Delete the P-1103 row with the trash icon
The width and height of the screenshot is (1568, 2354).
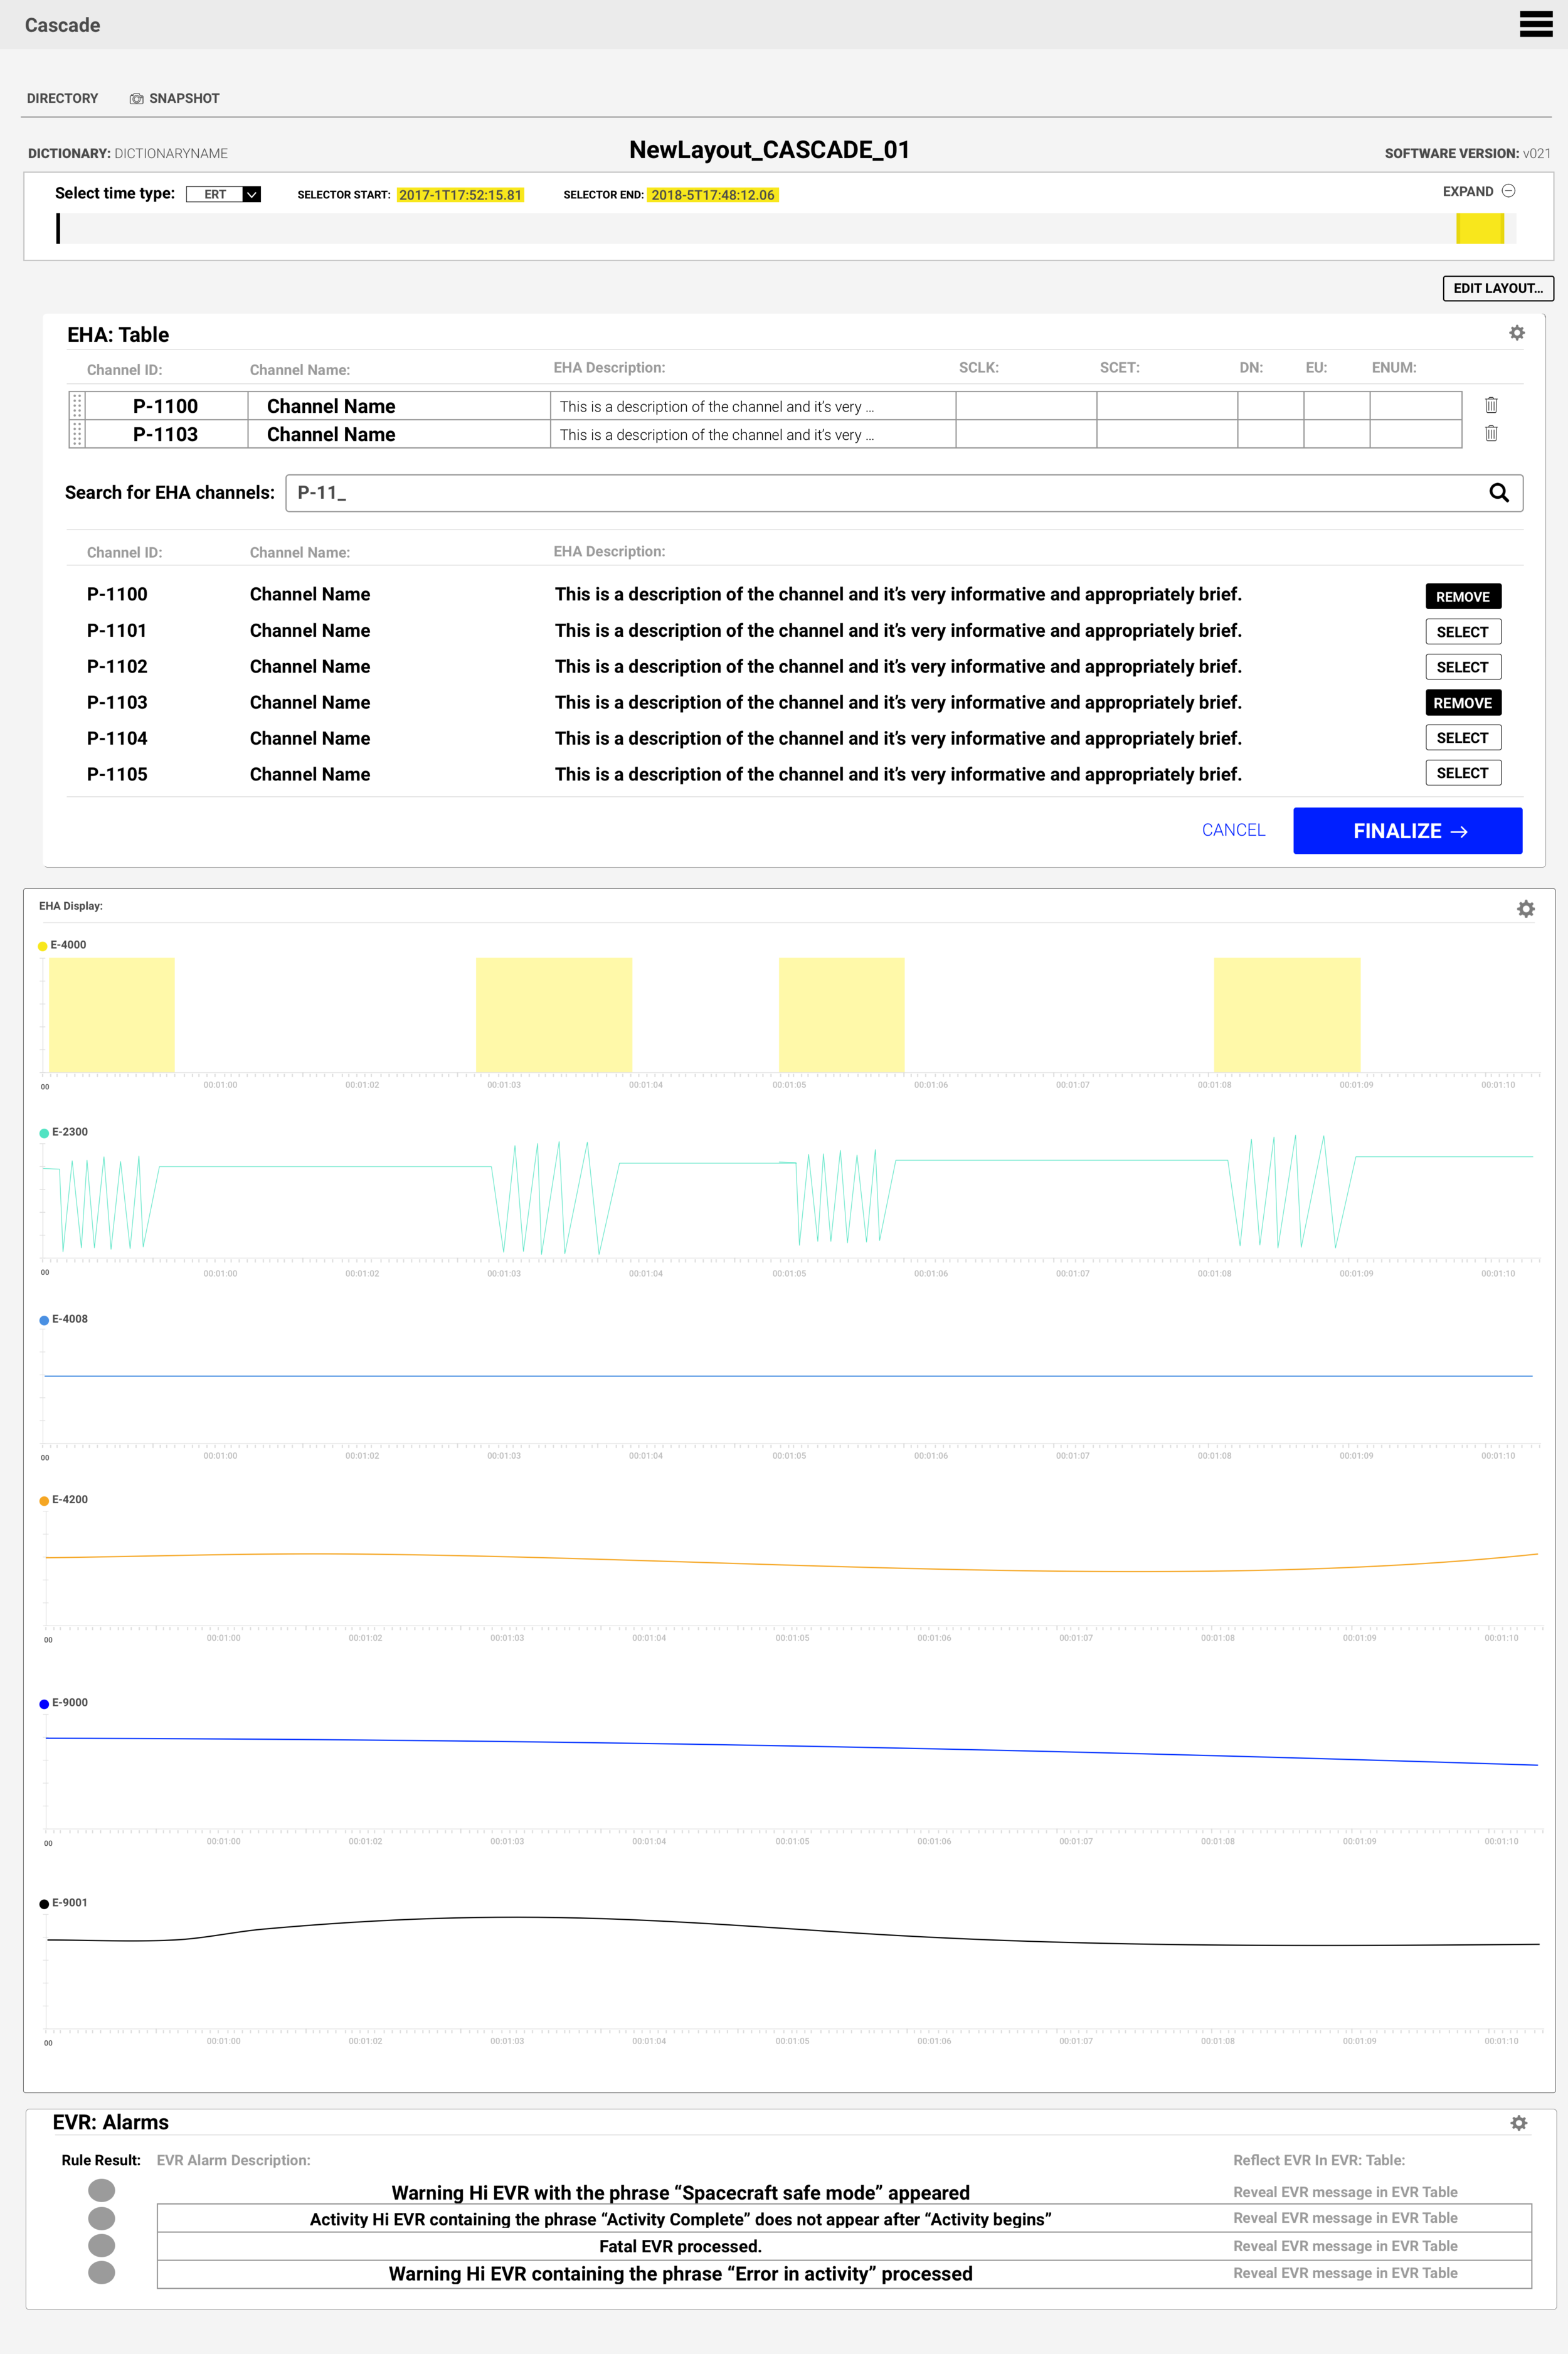(x=1490, y=433)
